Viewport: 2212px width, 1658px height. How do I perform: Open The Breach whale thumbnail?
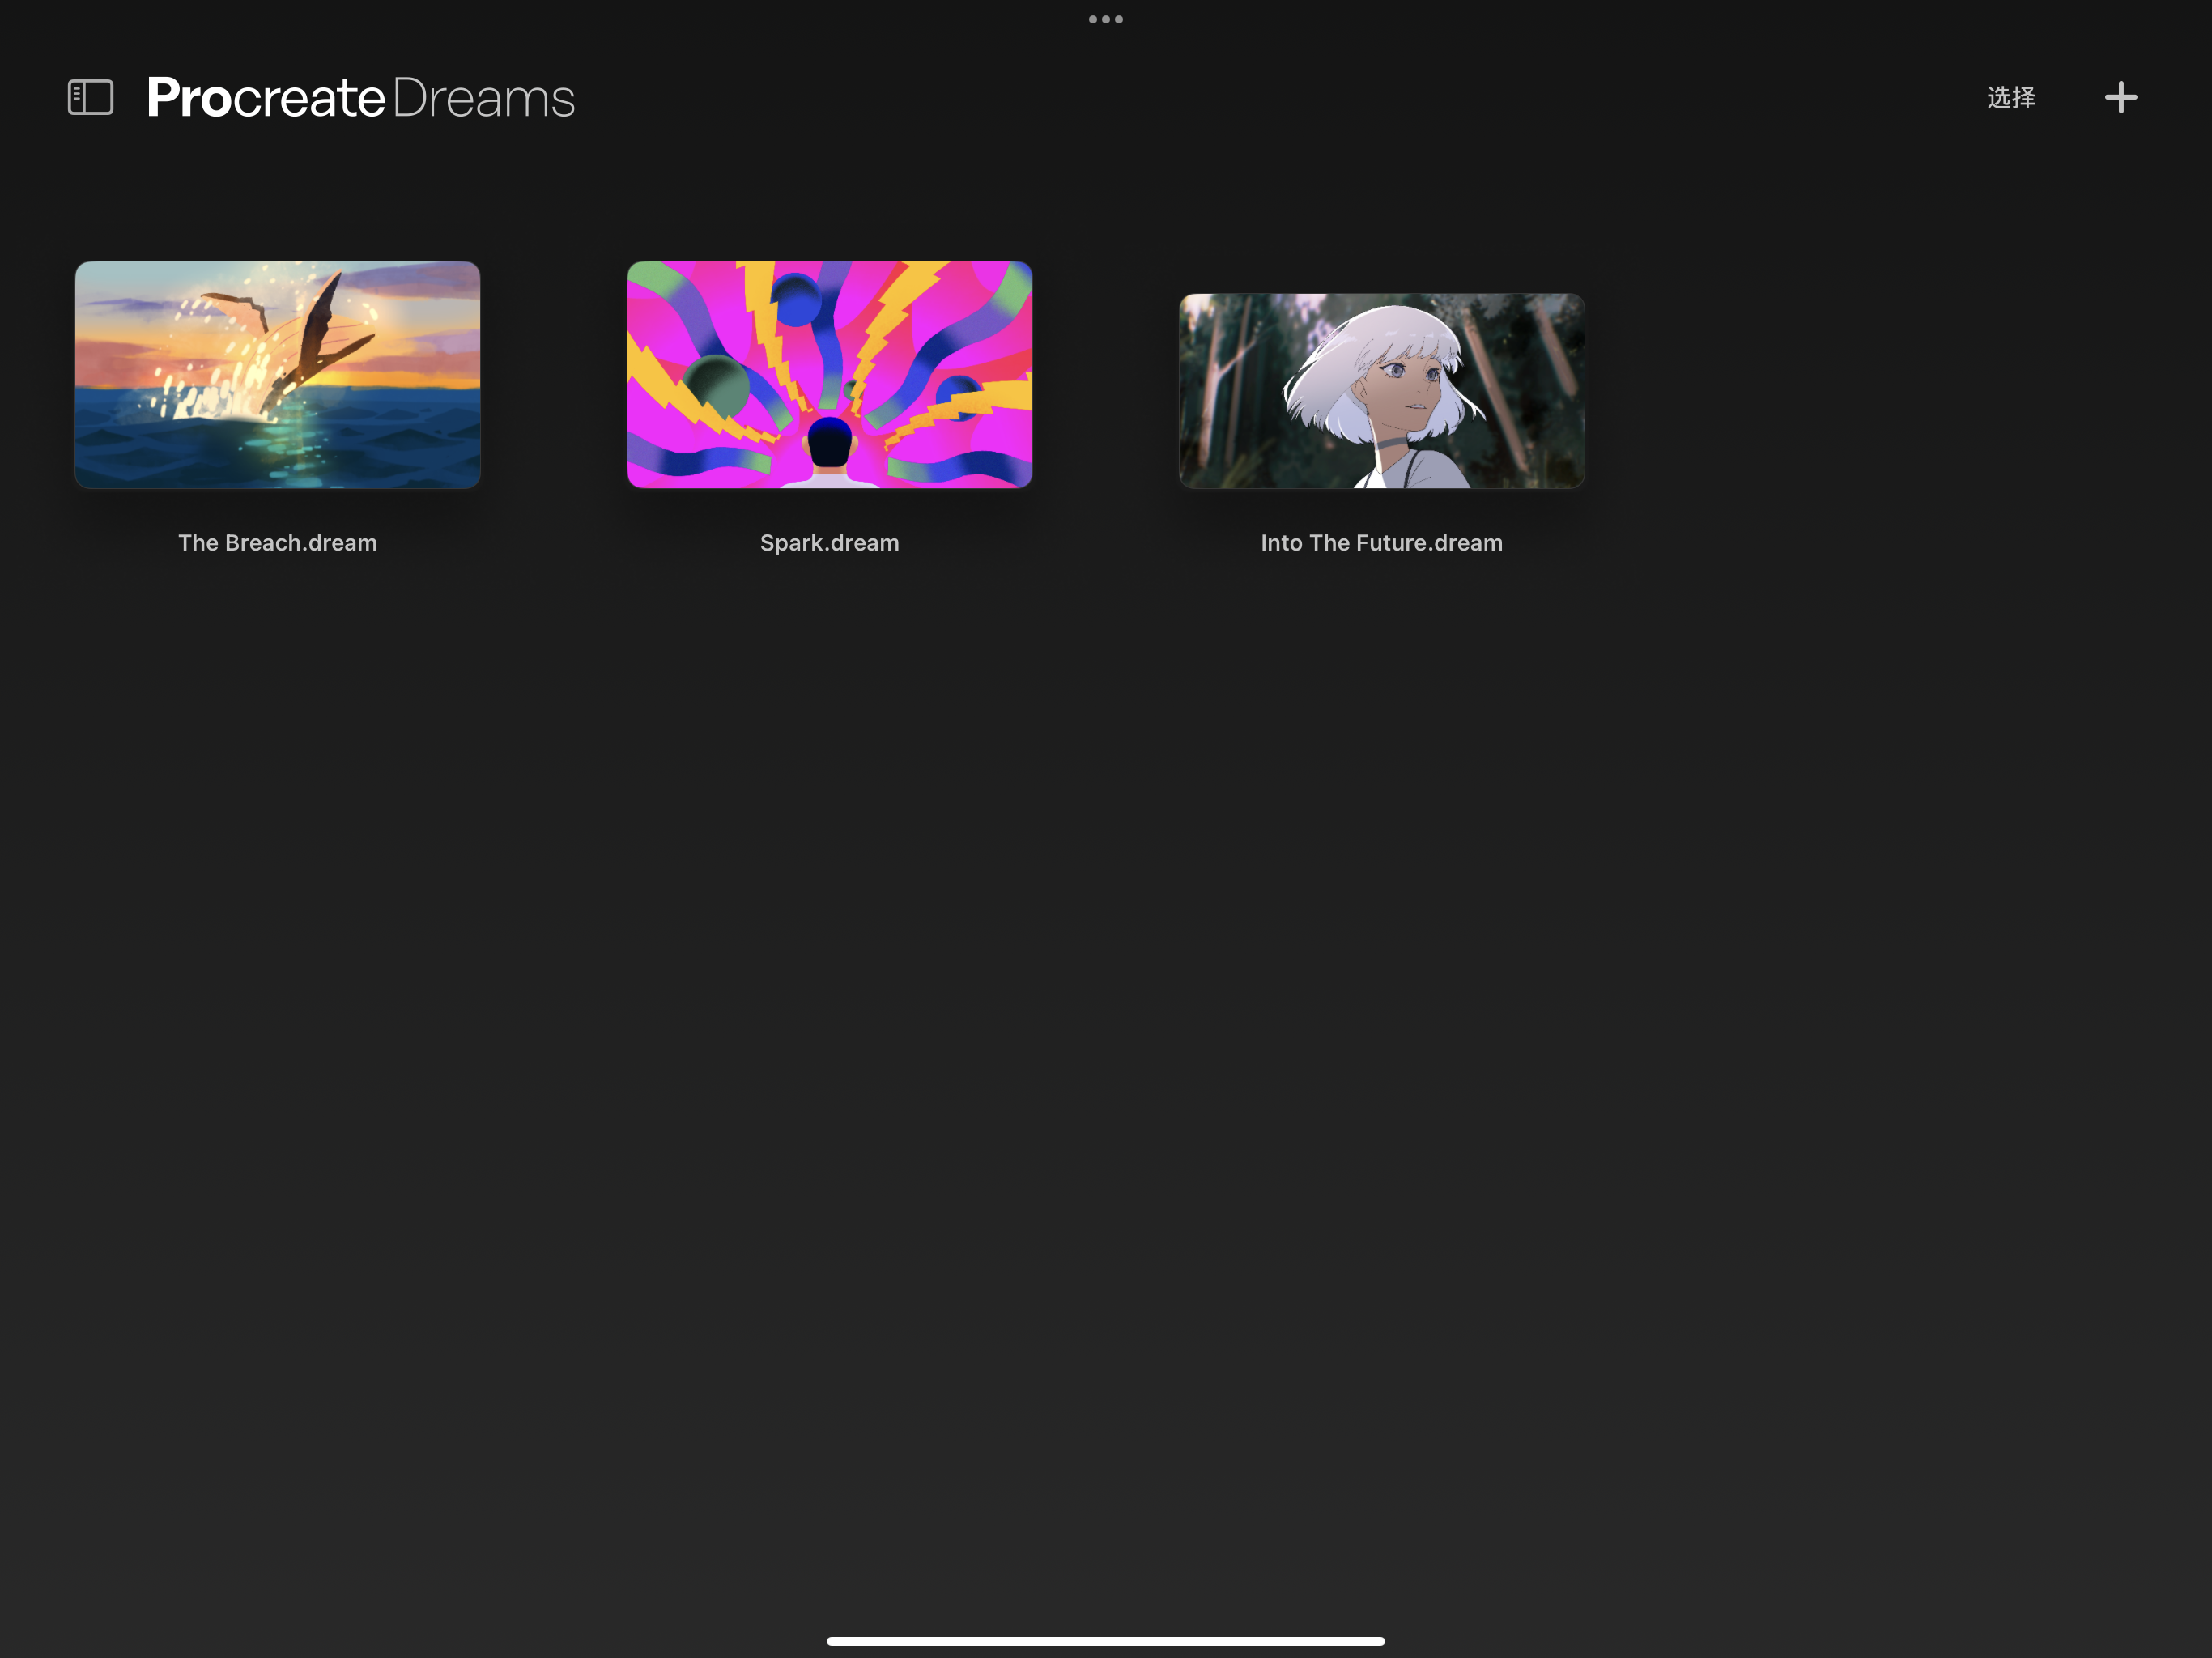pyautogui.click(x=277, y=374)
